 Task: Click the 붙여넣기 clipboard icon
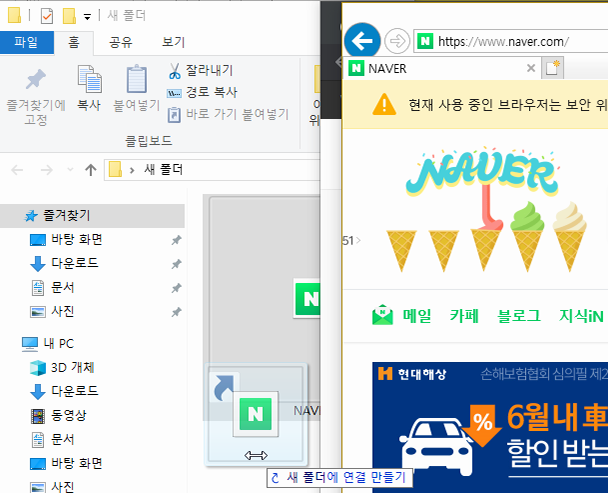pos(136,79)
